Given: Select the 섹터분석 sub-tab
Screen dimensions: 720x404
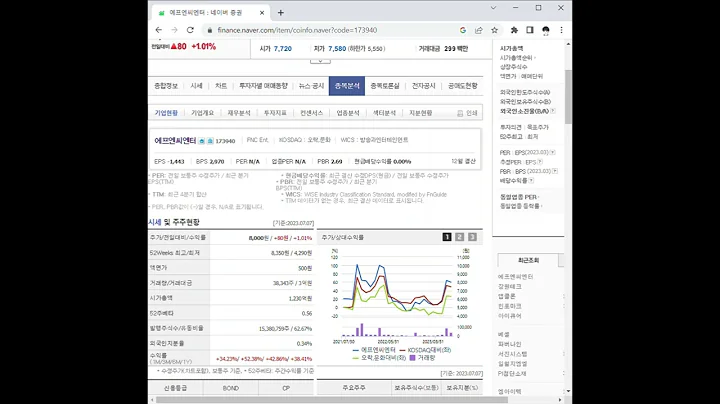Looking at the screenshot, I should (384, 113).
